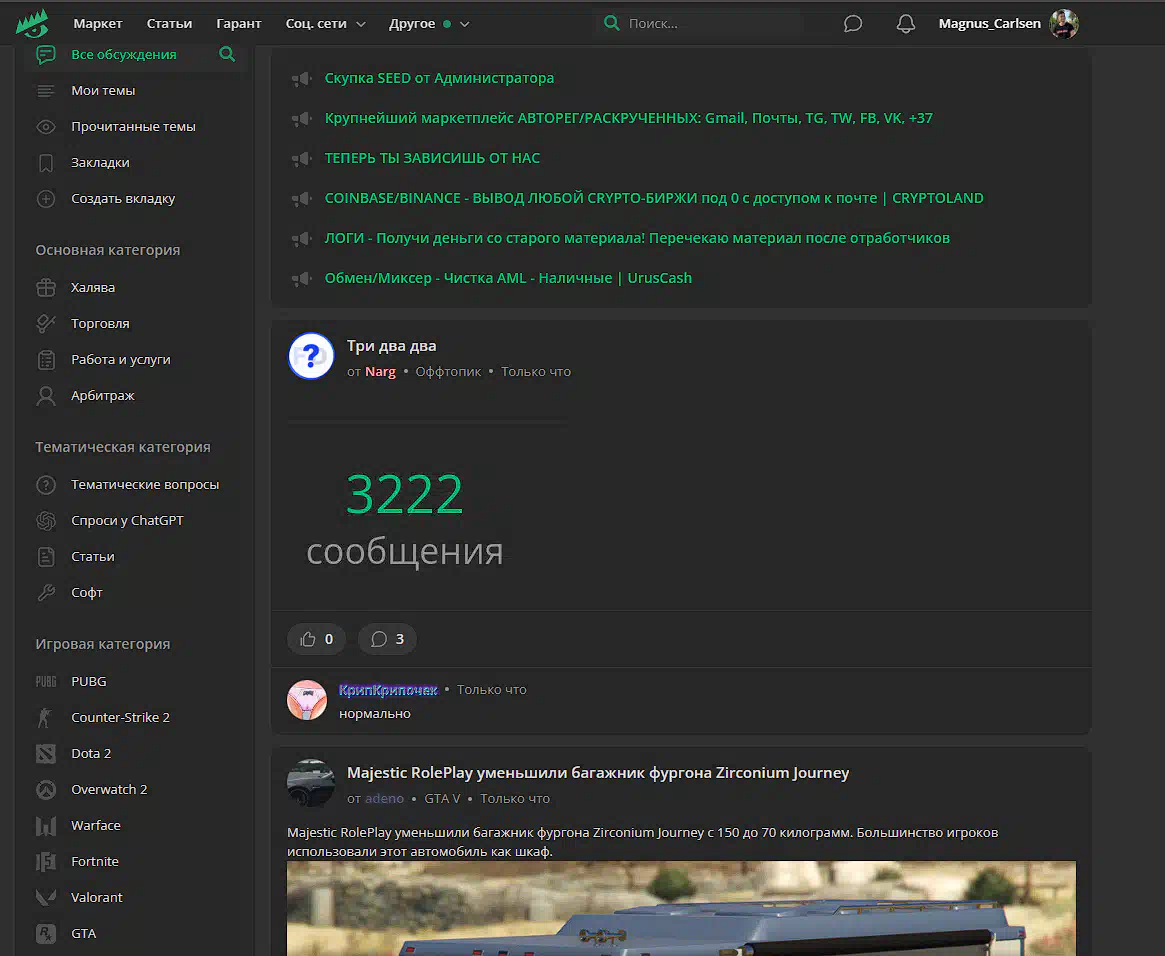The width and height of the screenshot is (1165, 956).
Task: Click the Тематические вопросы question icon
Action: (46, 485)
